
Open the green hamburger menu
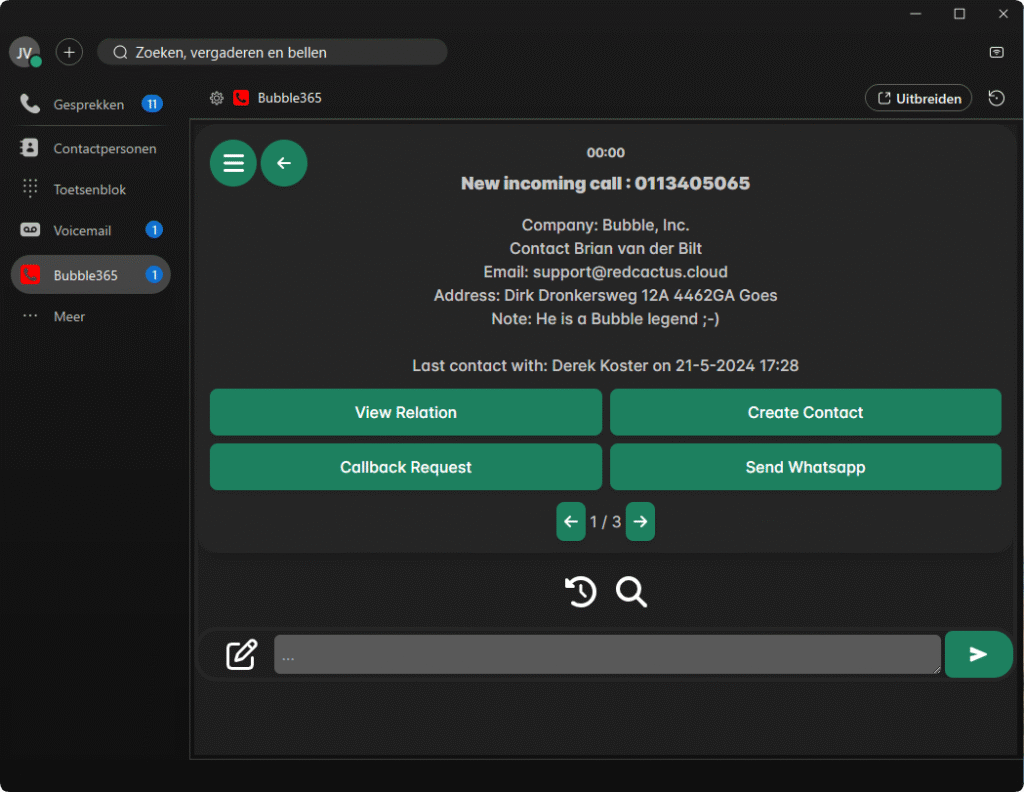click(x=233, y=163)
